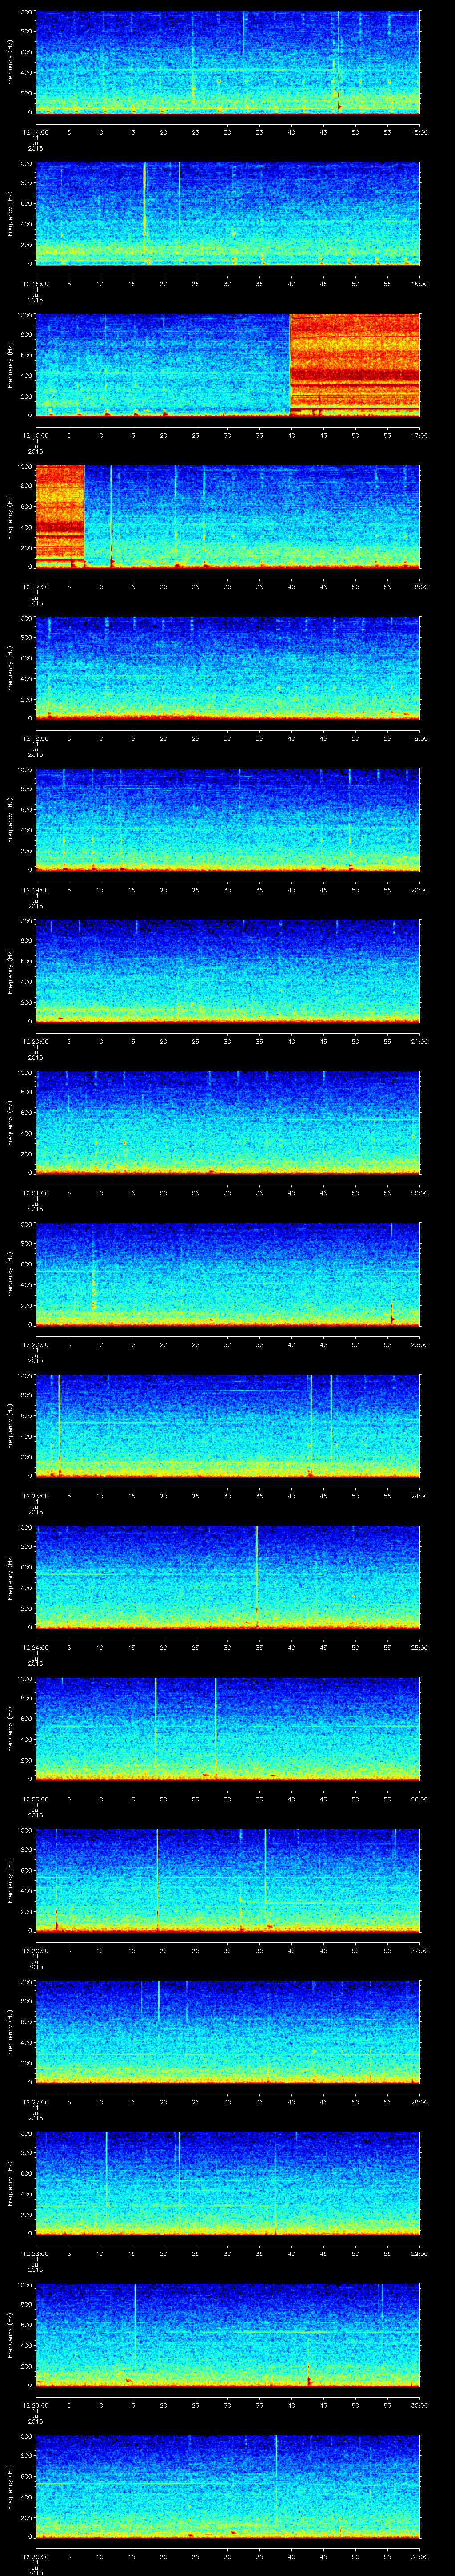Image resolution: width=455 pixels, height=2576 pixels.
Task: Pick the spectrogram for minute 12:21:00
Action: point(227,1122)
